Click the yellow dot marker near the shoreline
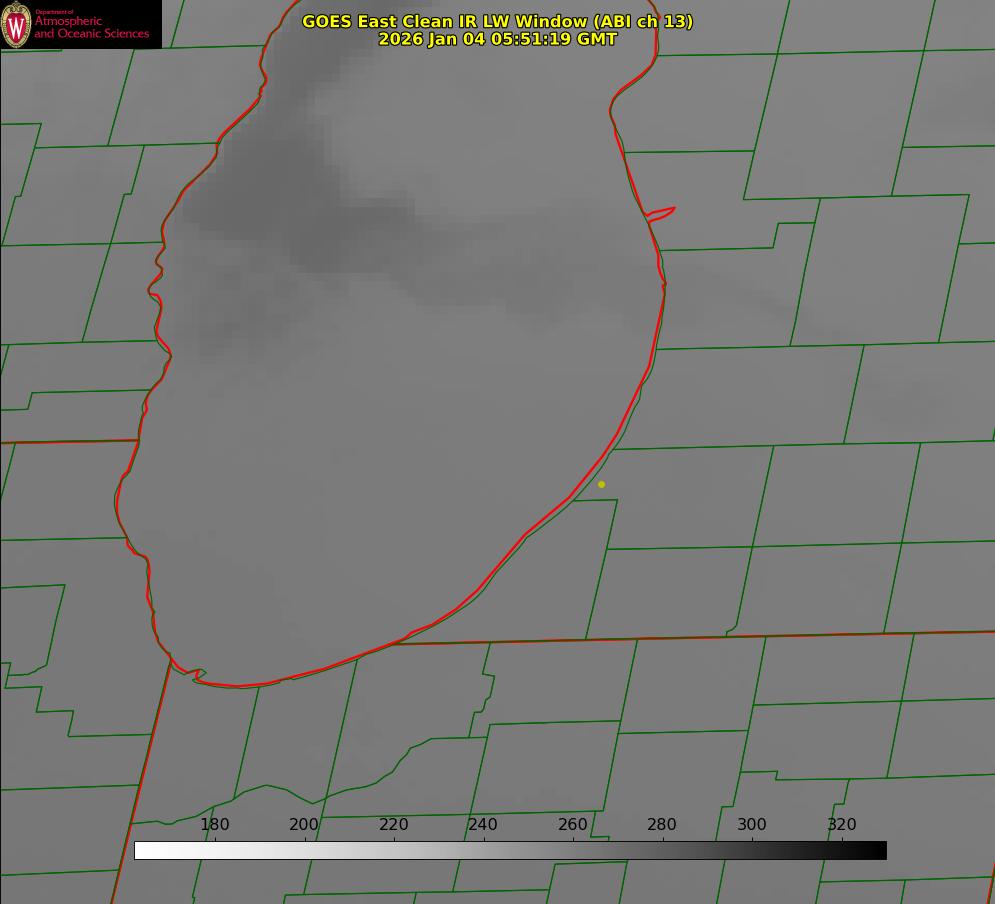The width and height of the screenshot is (995, 904). click(601, 484)
